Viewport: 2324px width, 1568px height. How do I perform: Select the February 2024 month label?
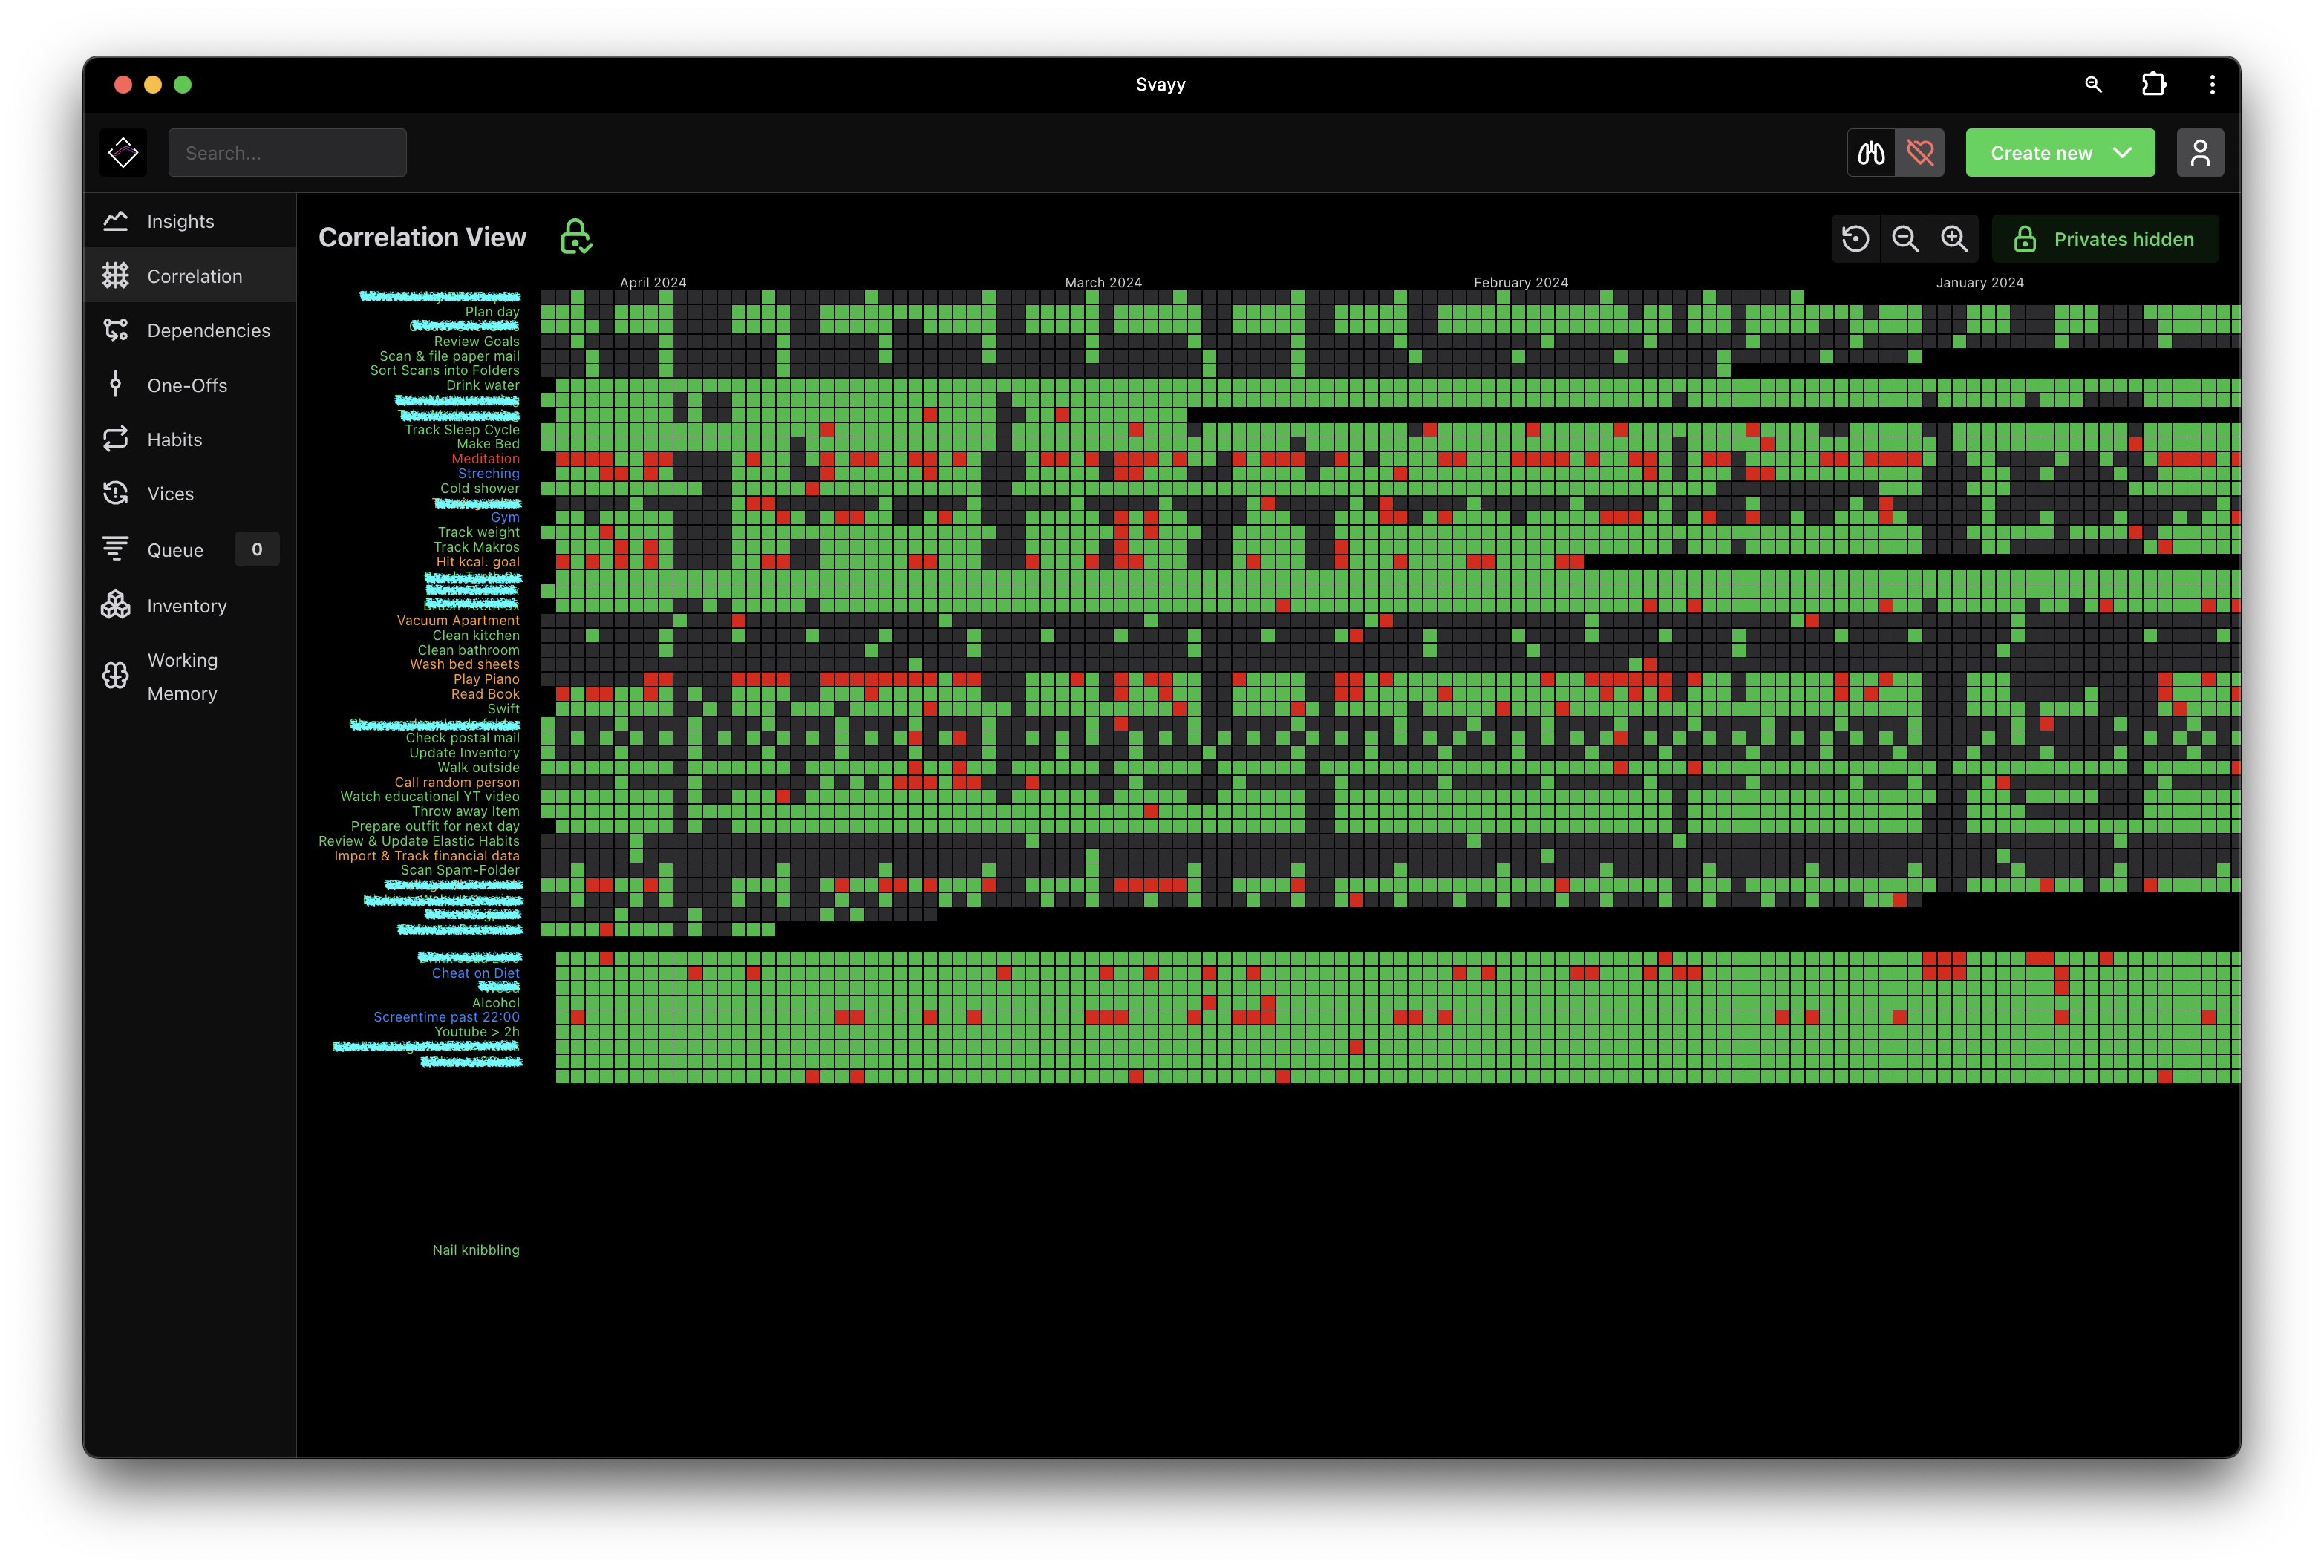1521,283
